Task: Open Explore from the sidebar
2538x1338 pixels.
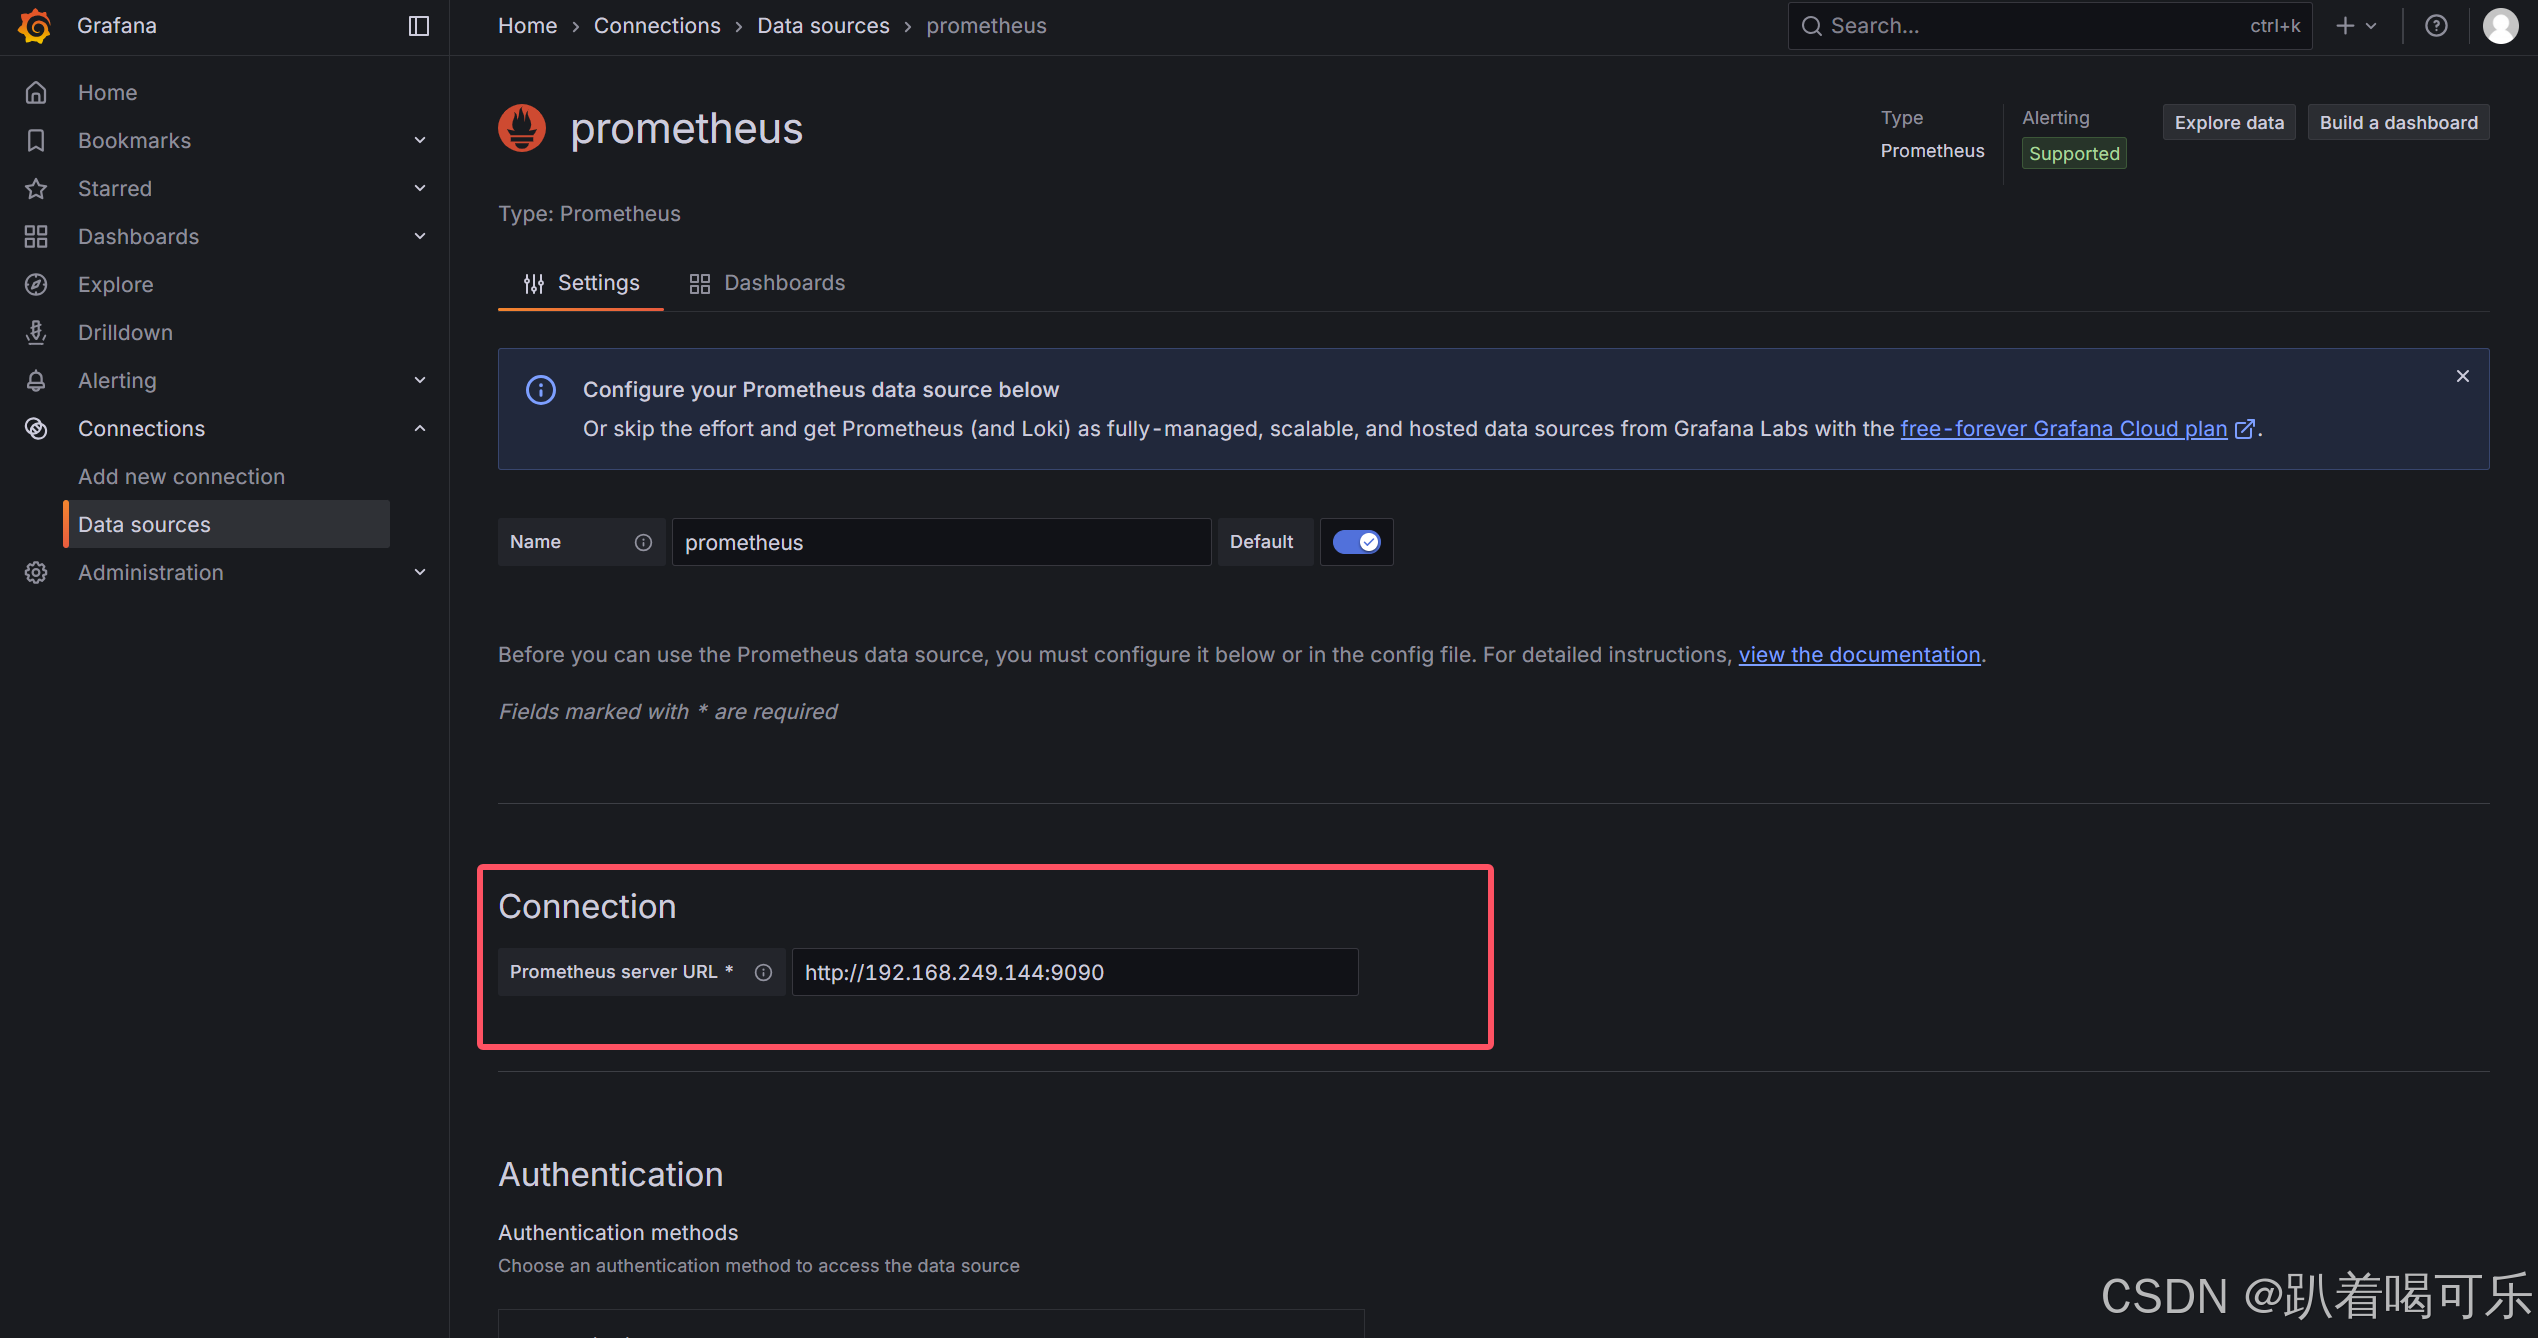Action: pos(116,284)
